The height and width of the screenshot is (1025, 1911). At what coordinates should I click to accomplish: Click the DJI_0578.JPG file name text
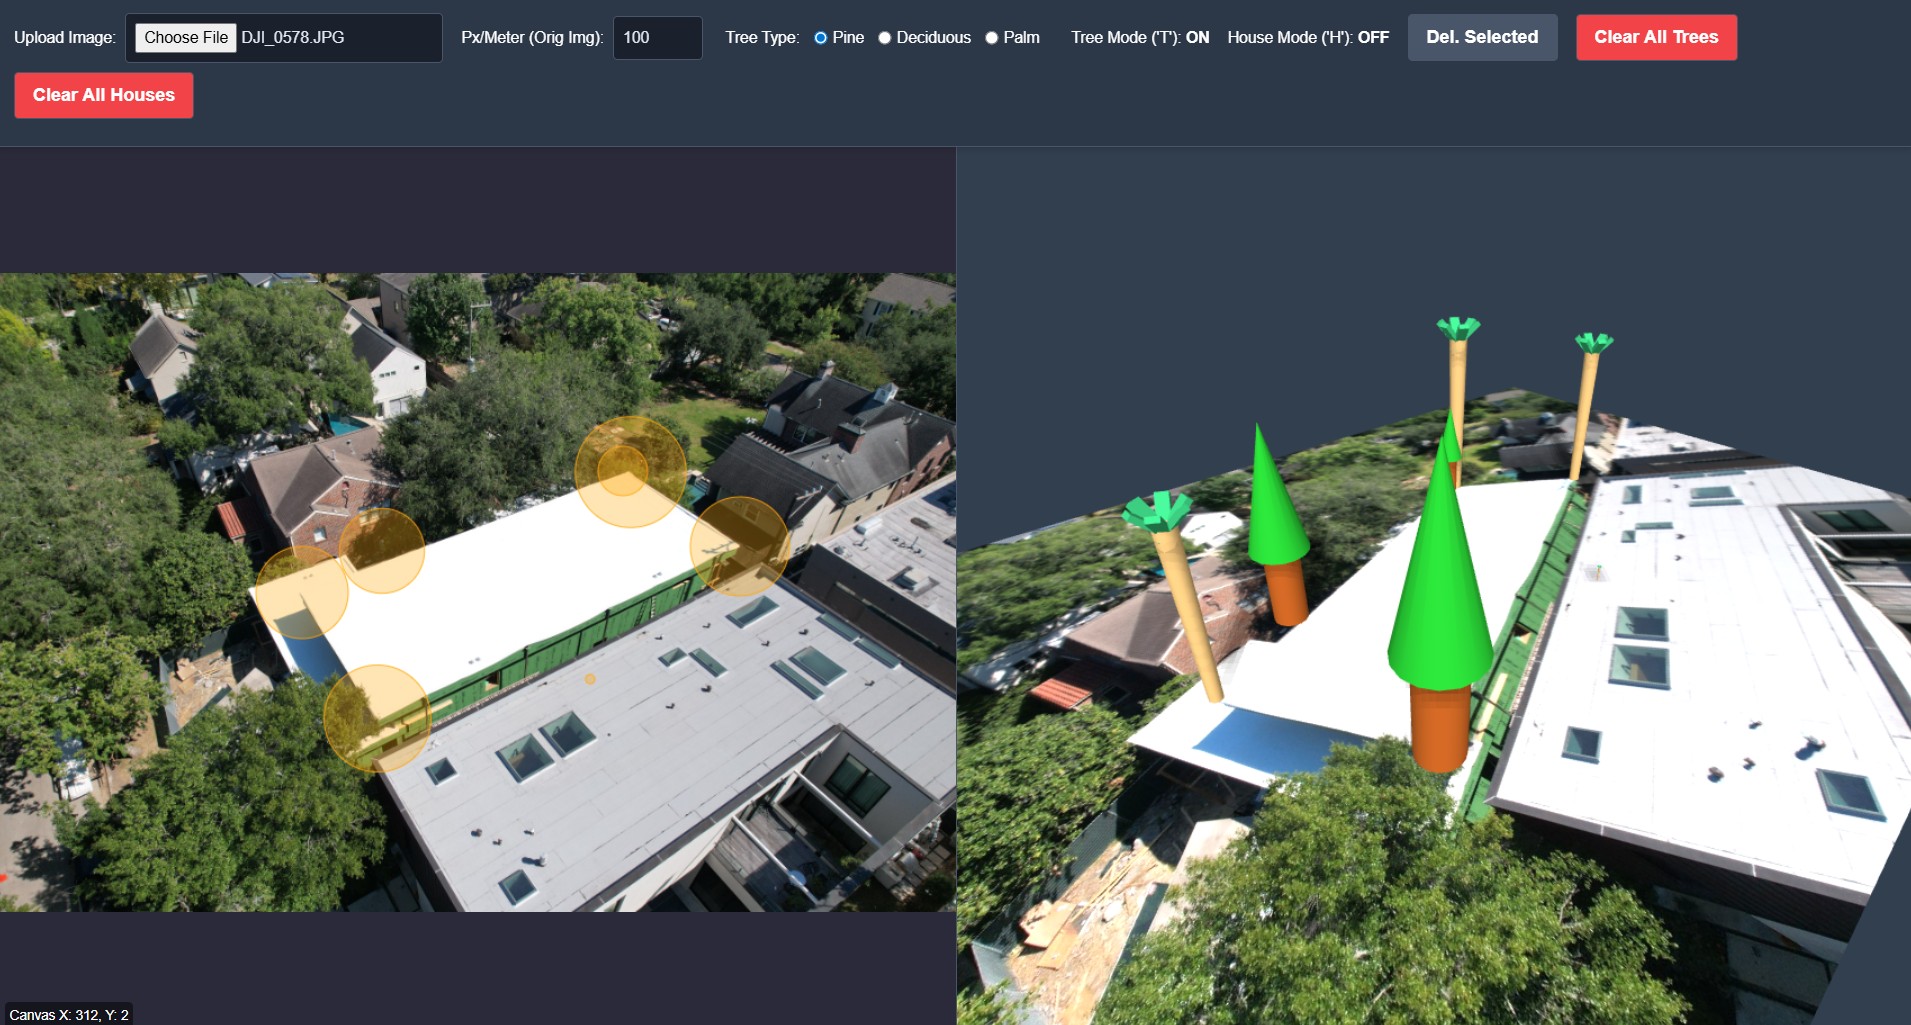[x=293, y=38]
